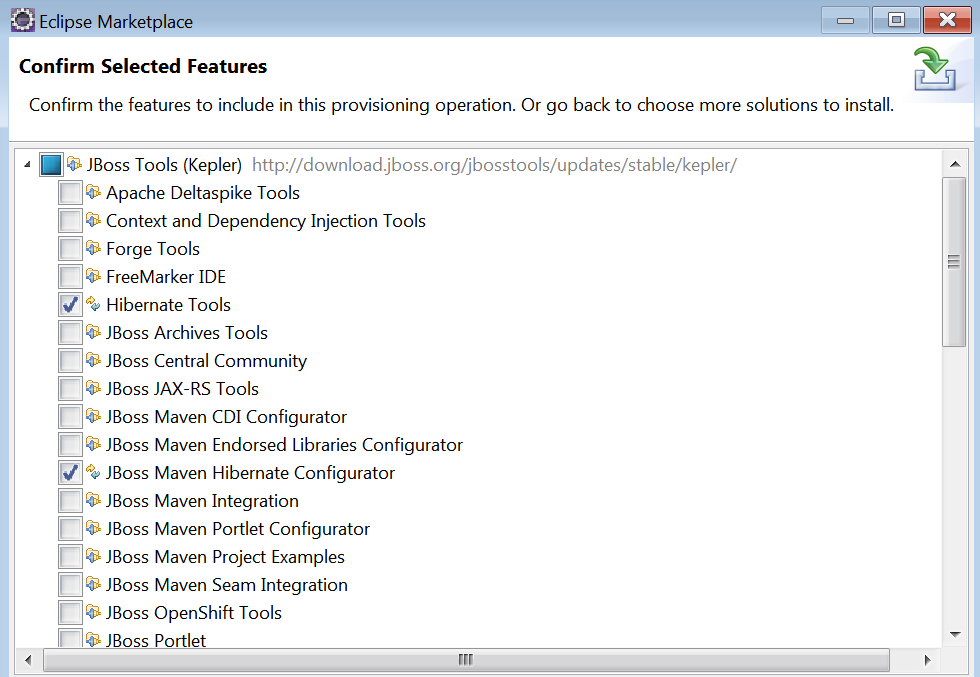Click the FreeMarker IDE feature icon

[92, 276]
